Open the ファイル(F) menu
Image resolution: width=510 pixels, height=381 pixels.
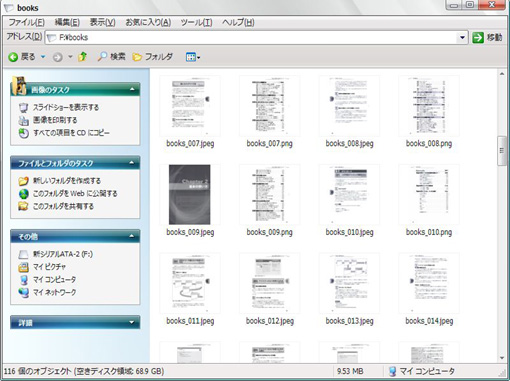pyautogui.click(x=26, y=22)
